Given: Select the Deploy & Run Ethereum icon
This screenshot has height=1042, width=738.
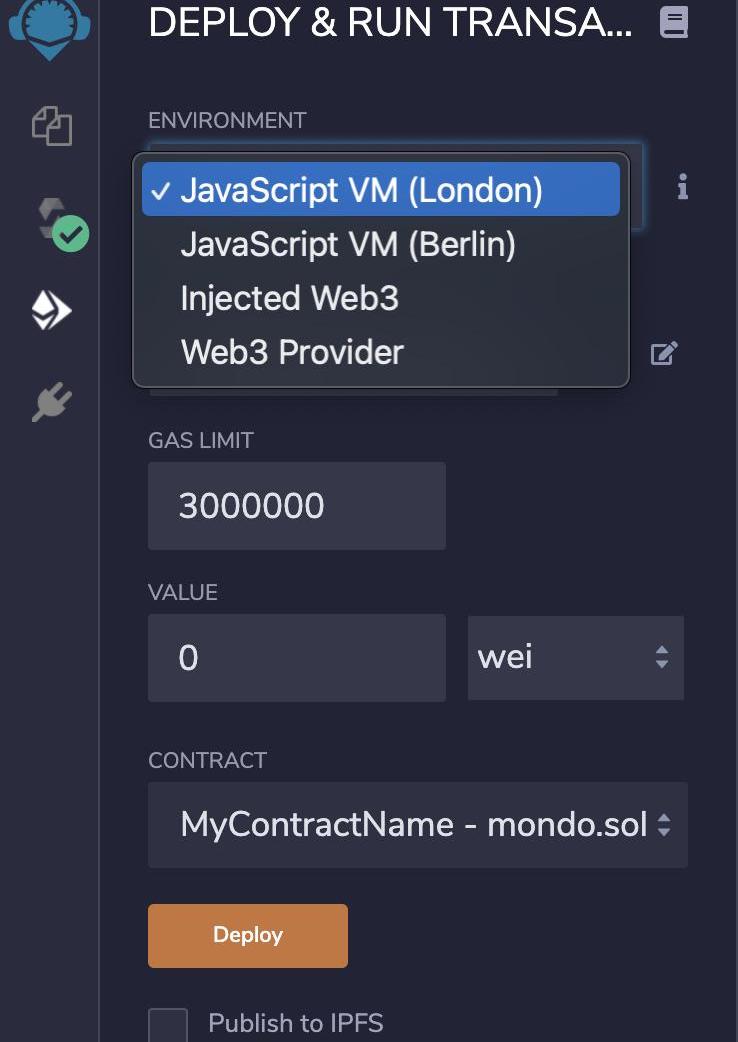Looking at the screenshot, I should [51, 310].
